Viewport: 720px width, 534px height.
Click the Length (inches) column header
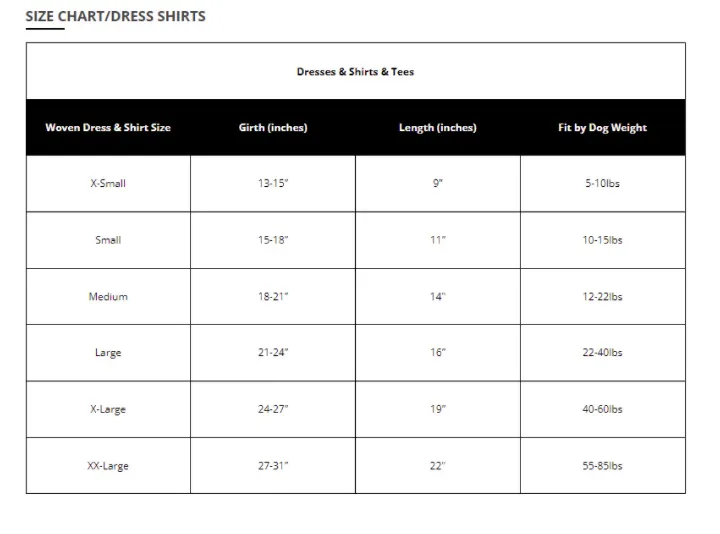coord(438,128)
